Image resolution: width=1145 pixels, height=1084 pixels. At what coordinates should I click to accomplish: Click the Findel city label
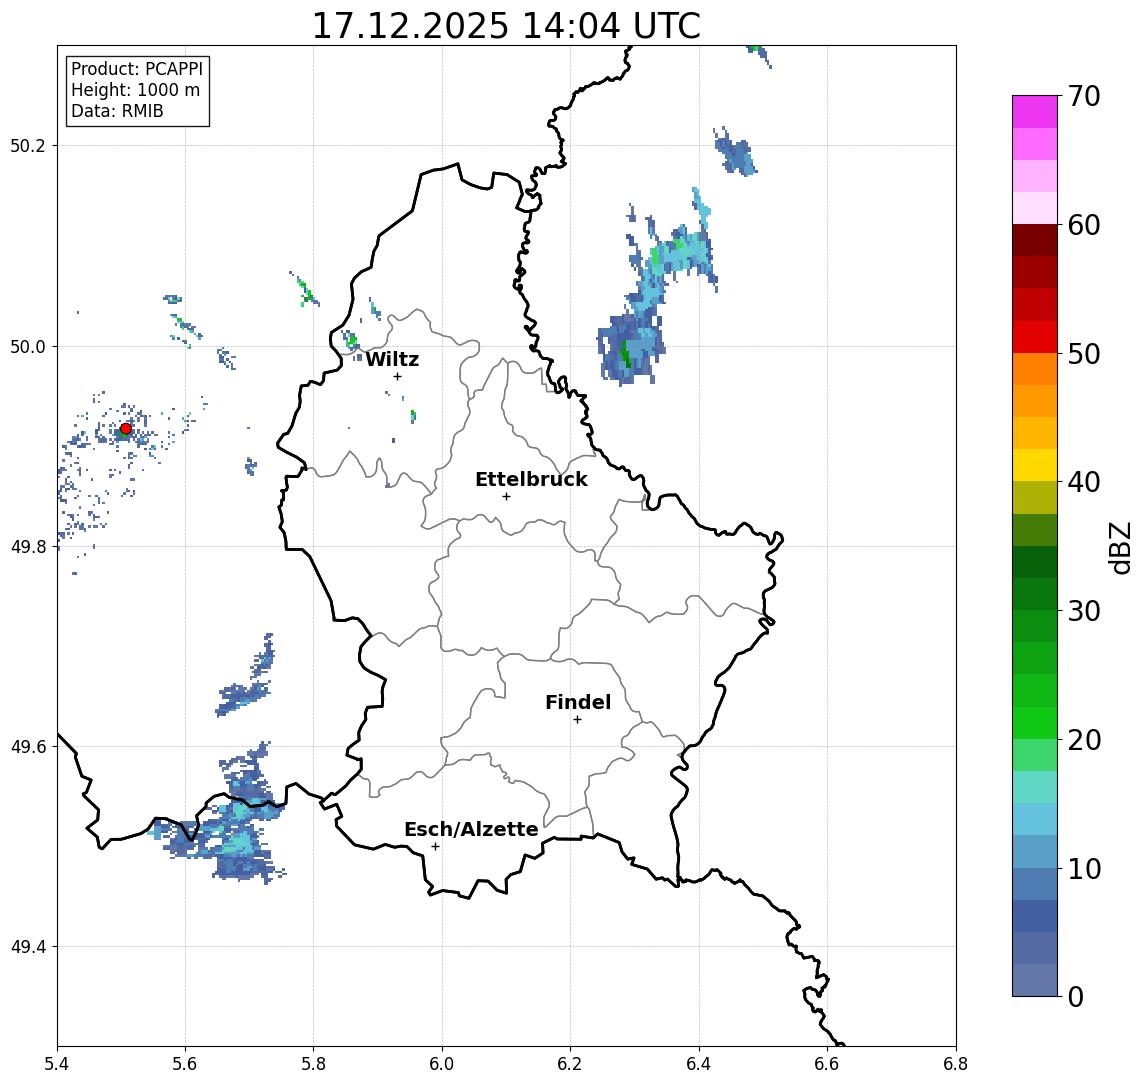578,702
